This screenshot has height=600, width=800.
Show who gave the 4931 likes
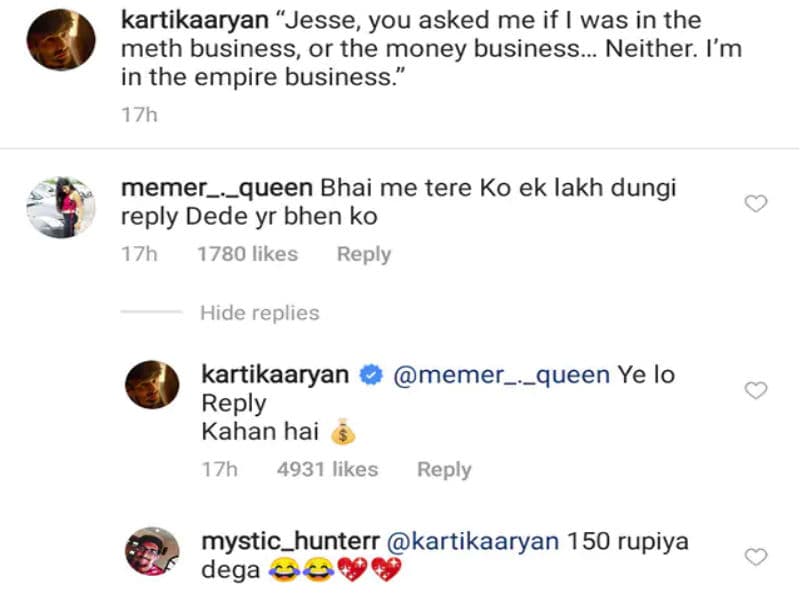(327, 469)
